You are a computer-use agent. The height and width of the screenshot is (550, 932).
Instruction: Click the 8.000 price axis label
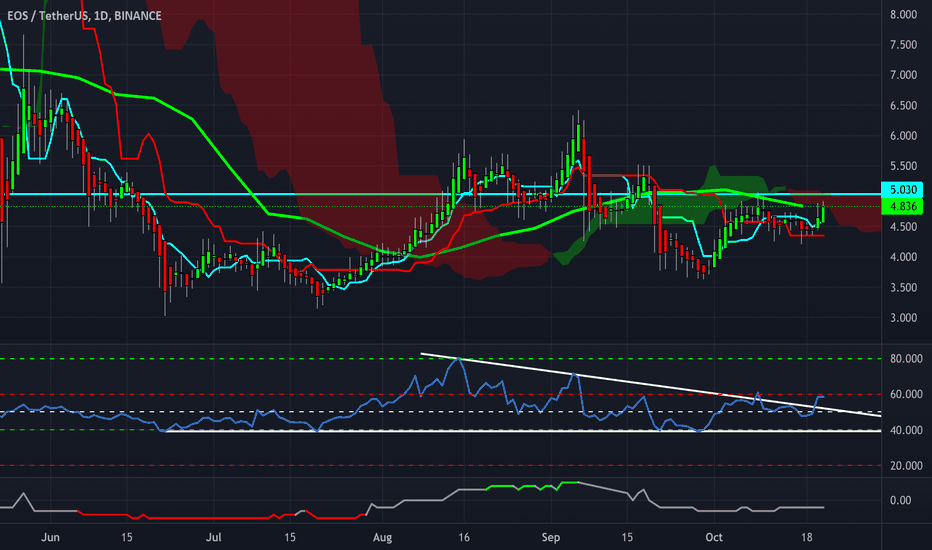(903, 14)
